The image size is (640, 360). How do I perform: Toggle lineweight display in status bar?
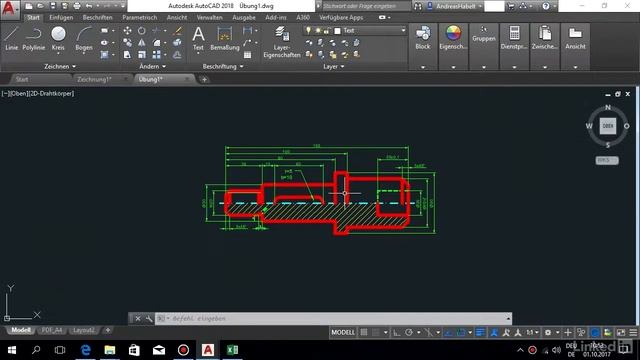coord(480,333)
